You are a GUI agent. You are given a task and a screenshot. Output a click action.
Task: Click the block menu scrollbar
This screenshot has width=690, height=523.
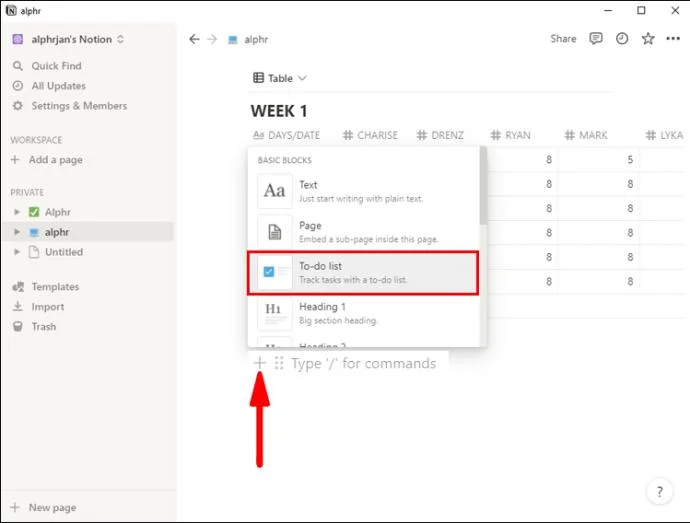483,186
